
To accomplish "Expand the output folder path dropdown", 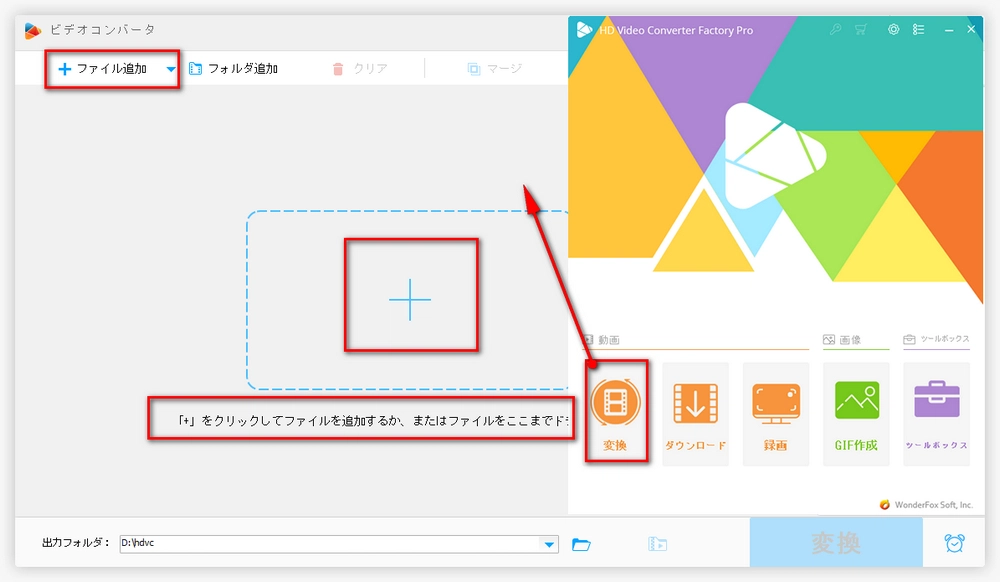I will 549,544.
